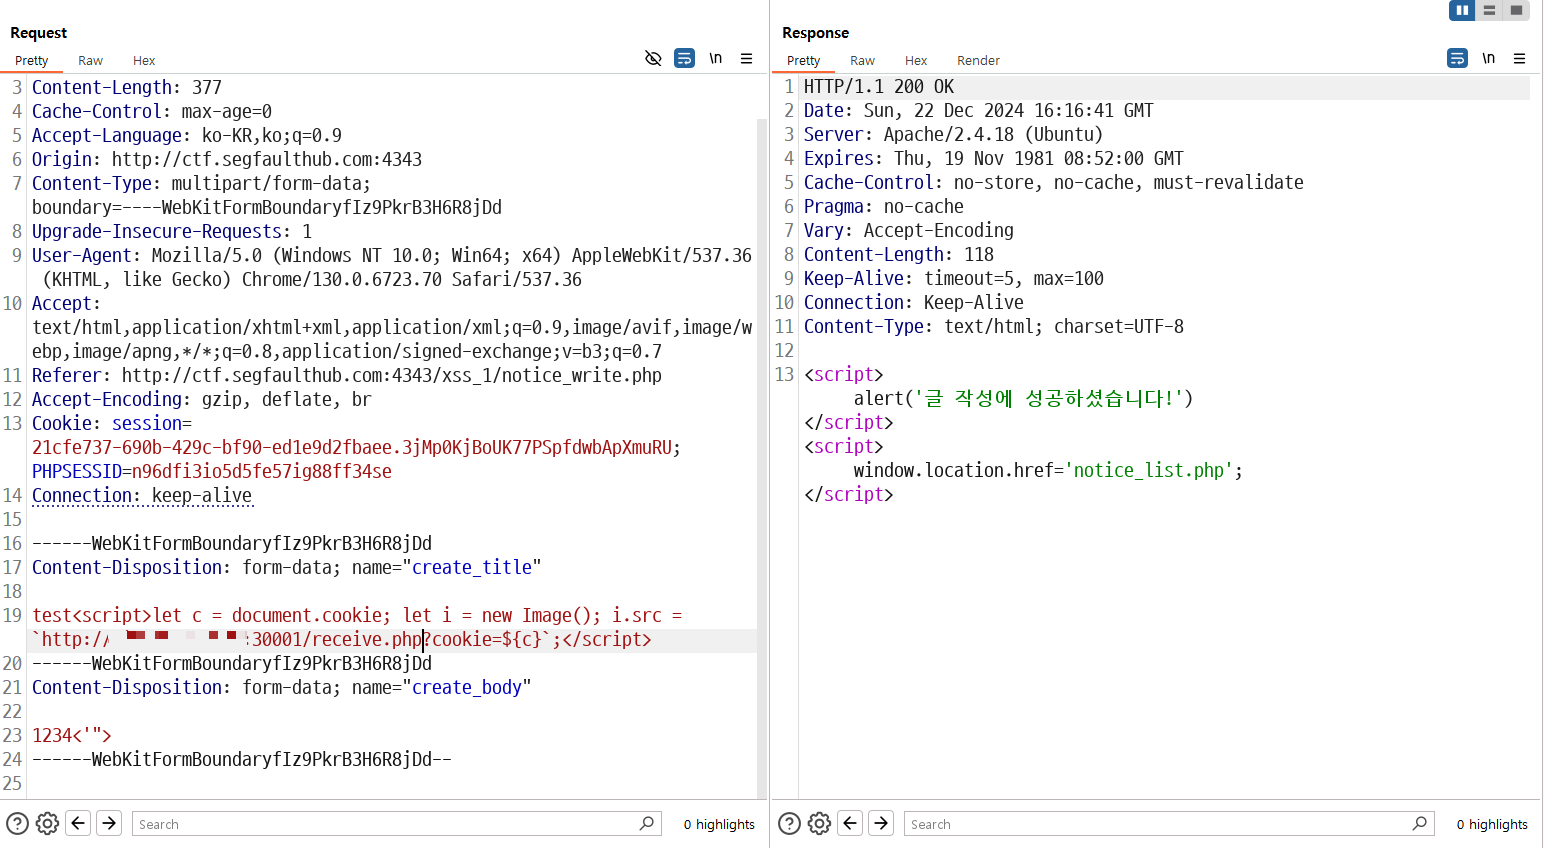Click 'Content-Type: text/html; charset=UTF-8' line
Image resolution: width=1544 pixels, height=848 pixels.
click(994, 327)
